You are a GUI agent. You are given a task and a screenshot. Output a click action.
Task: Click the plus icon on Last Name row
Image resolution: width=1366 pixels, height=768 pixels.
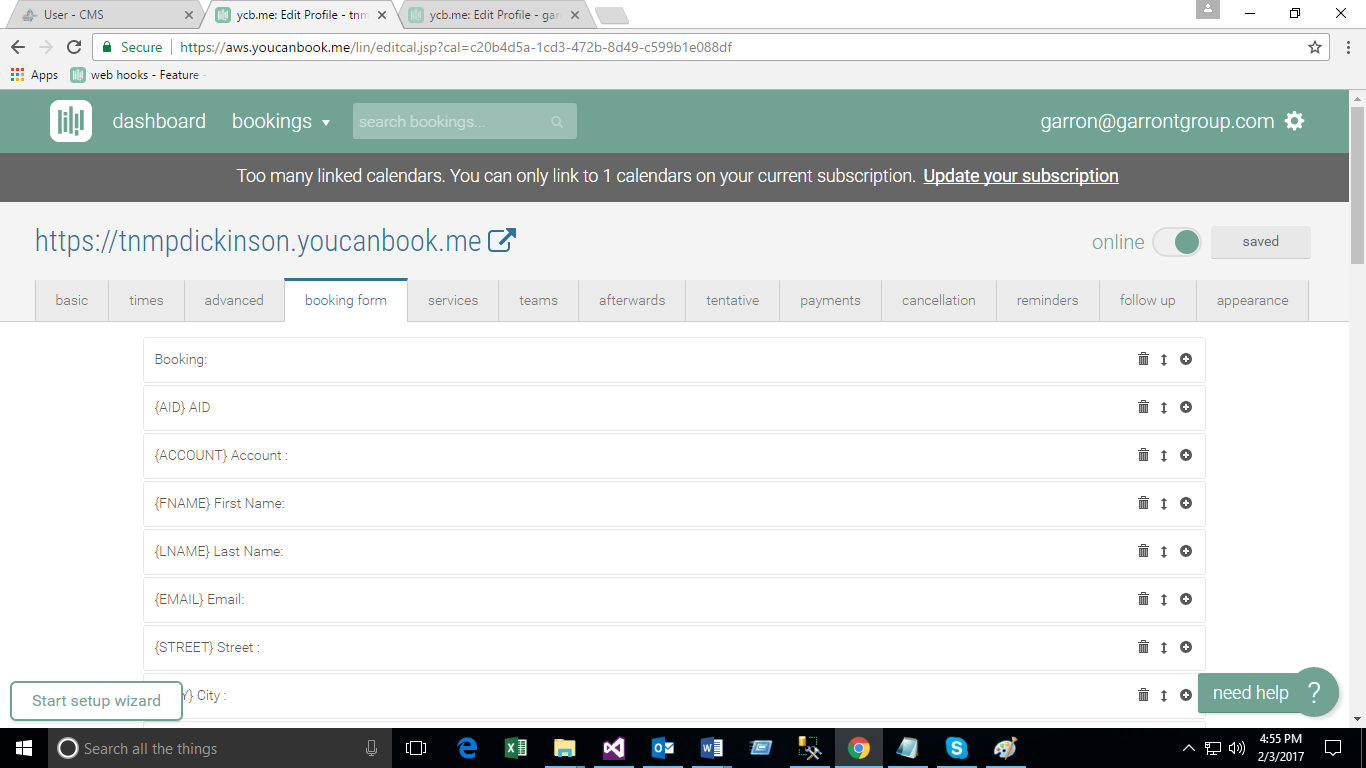point(1186,551)
